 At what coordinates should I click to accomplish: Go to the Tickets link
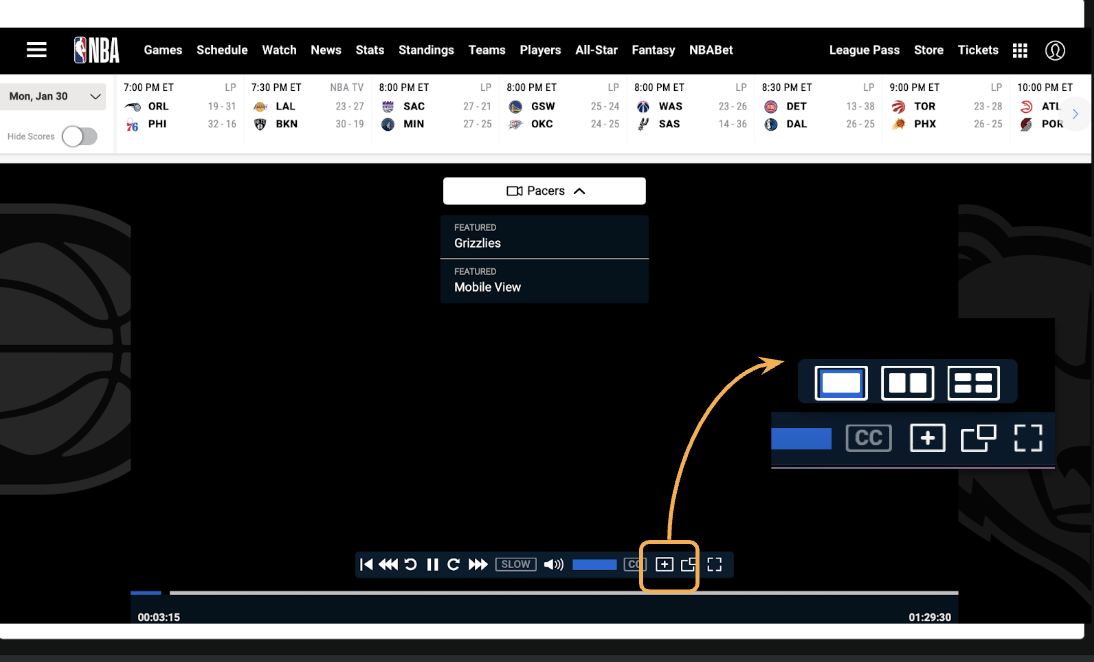click(x=977, y=50)
